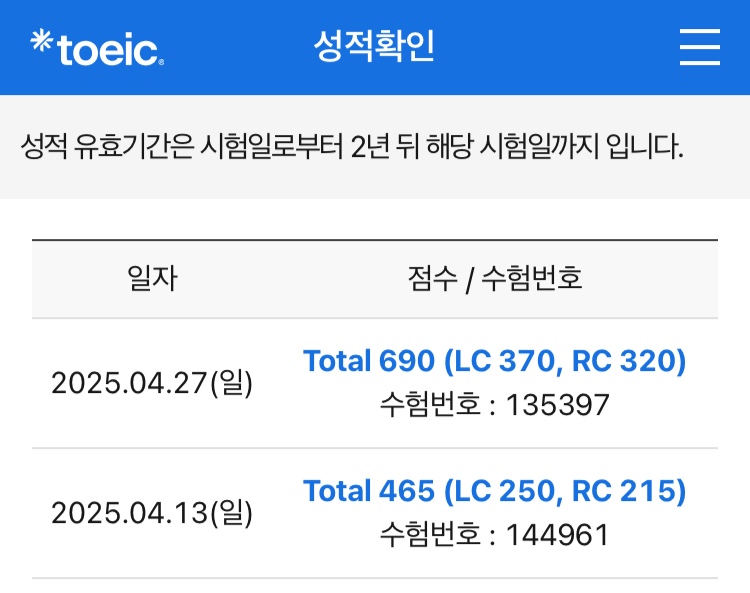This screenshot has height=593, width=750.
Task: Open the hamburger menu icon
Action: (700, 47)
